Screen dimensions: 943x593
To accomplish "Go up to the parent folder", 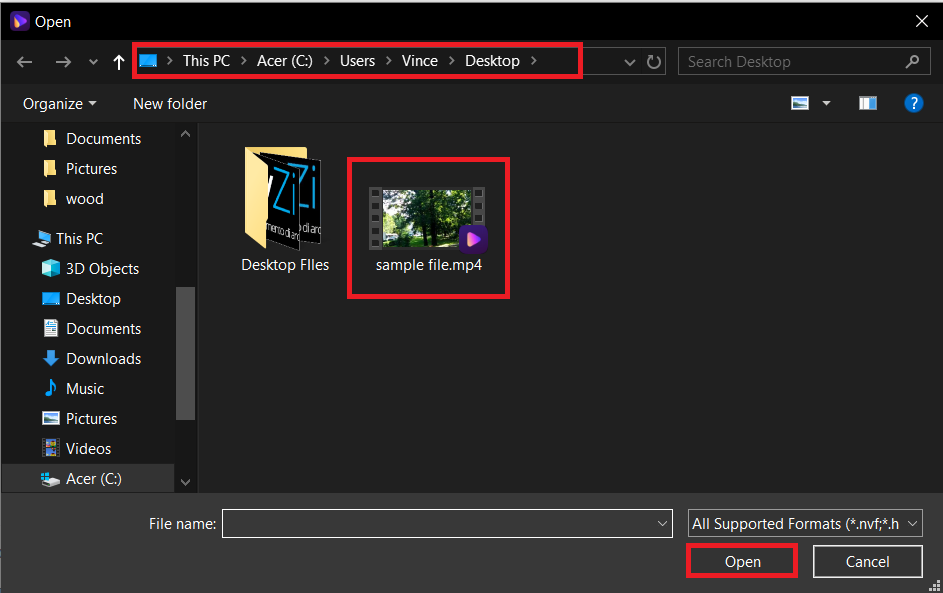I will 117,61.
